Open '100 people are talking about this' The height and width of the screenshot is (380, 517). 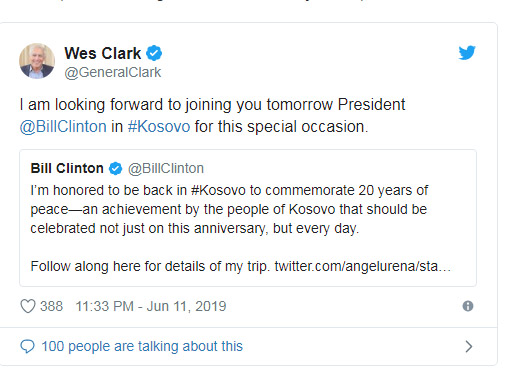142,346
